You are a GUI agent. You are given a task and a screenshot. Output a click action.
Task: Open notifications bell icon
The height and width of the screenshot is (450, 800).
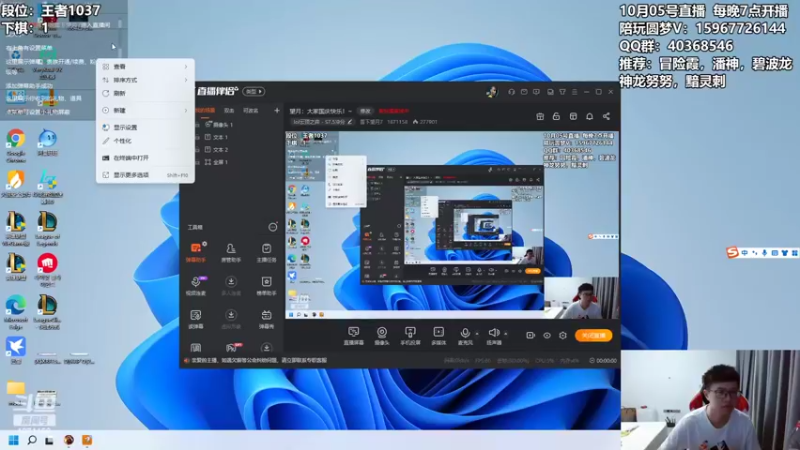[589, 116]
